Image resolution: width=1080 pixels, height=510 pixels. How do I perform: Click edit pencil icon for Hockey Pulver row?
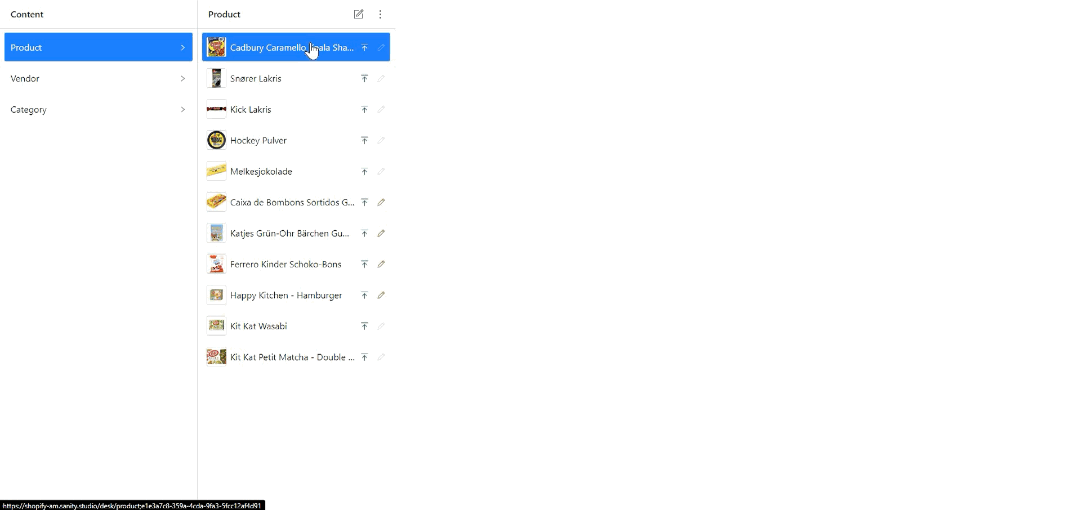(381, 141)
